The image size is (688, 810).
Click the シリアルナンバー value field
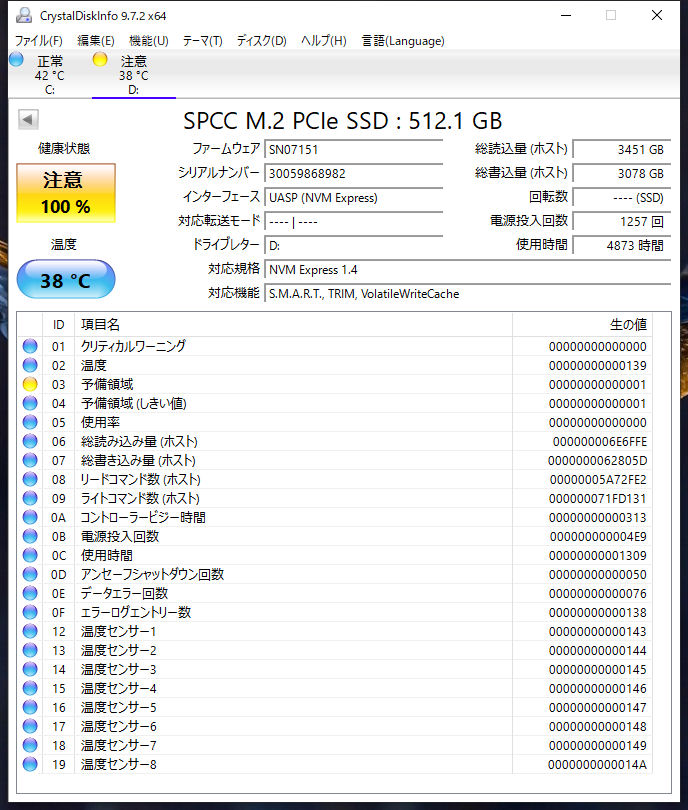tap(354, 173)
